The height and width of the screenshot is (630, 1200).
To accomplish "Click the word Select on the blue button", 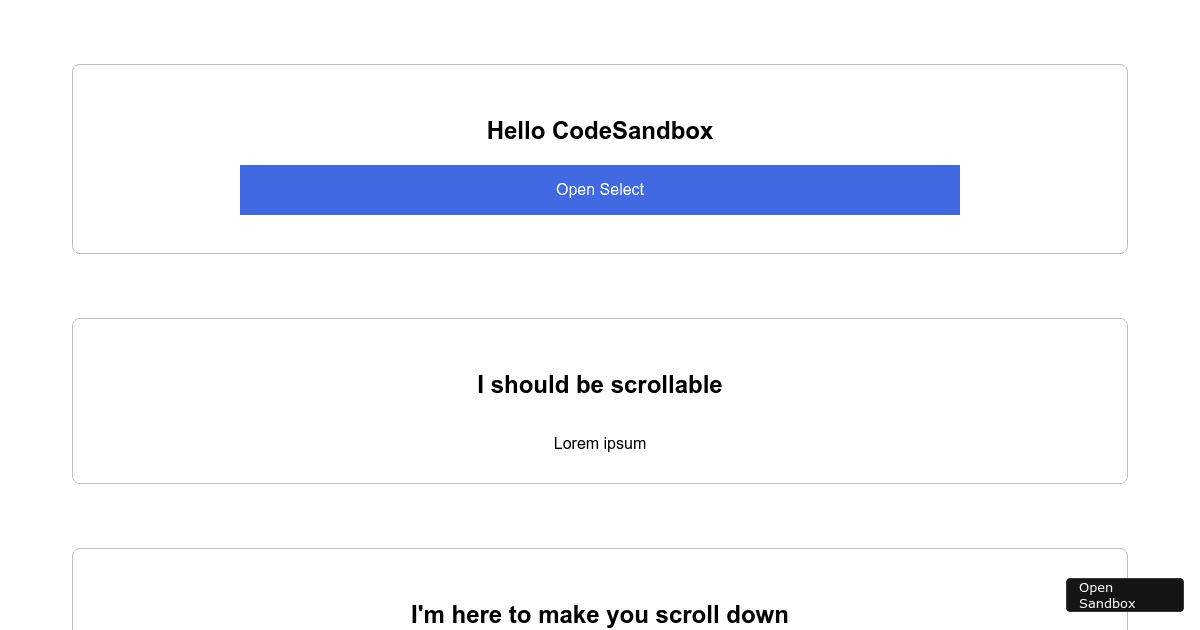I will [x=622, y=190].
